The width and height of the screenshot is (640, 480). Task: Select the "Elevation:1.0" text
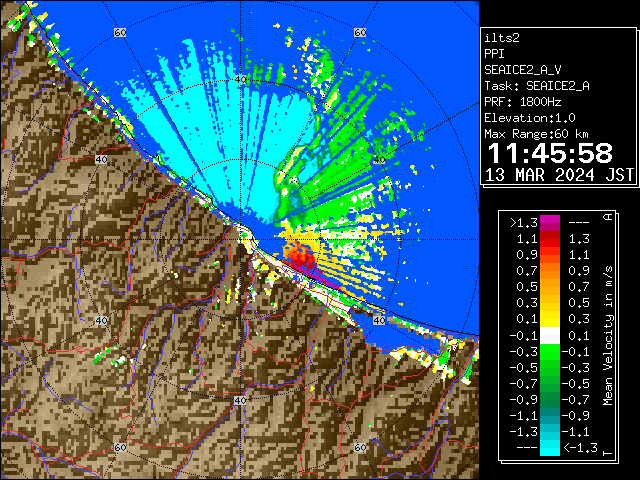(x=530, y=118)
